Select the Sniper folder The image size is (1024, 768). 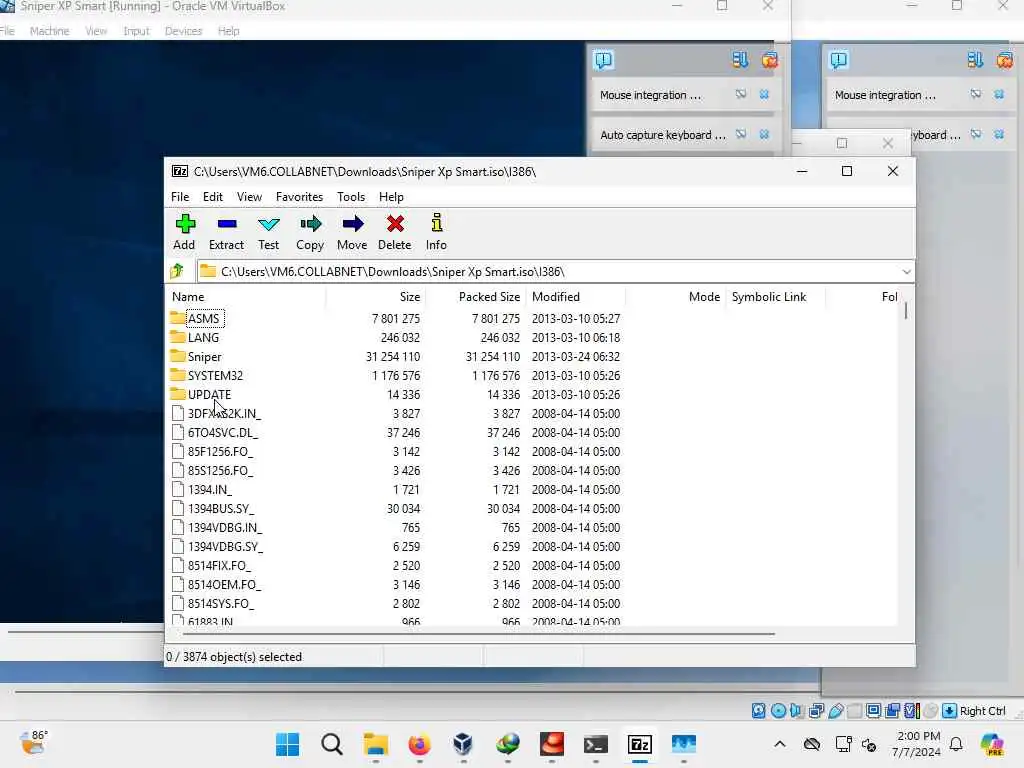click(204, 357)
